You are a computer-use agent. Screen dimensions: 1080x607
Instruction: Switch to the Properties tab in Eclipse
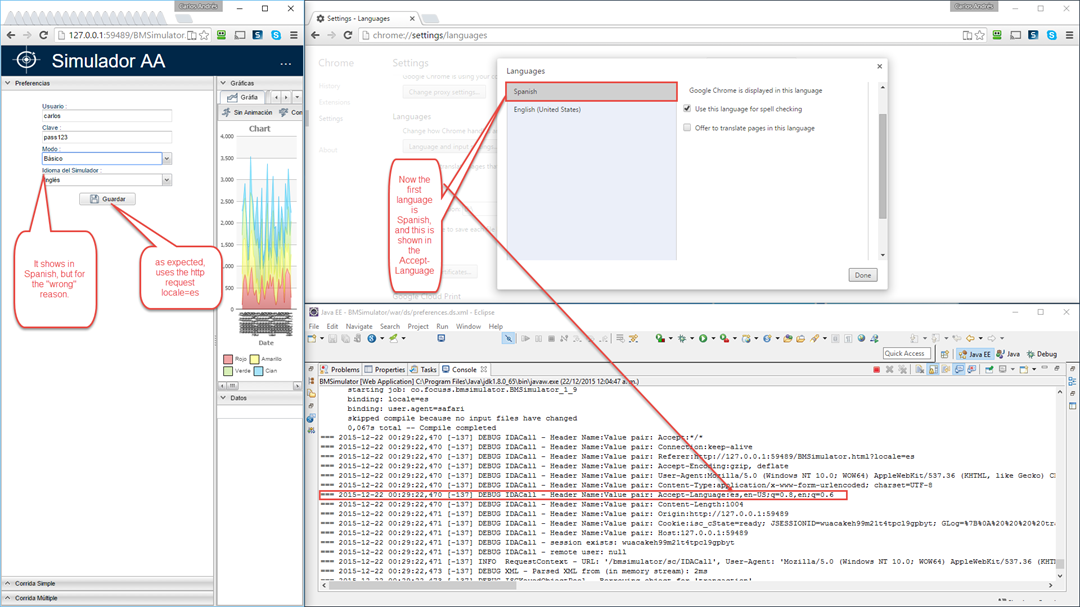coord(385,369)
